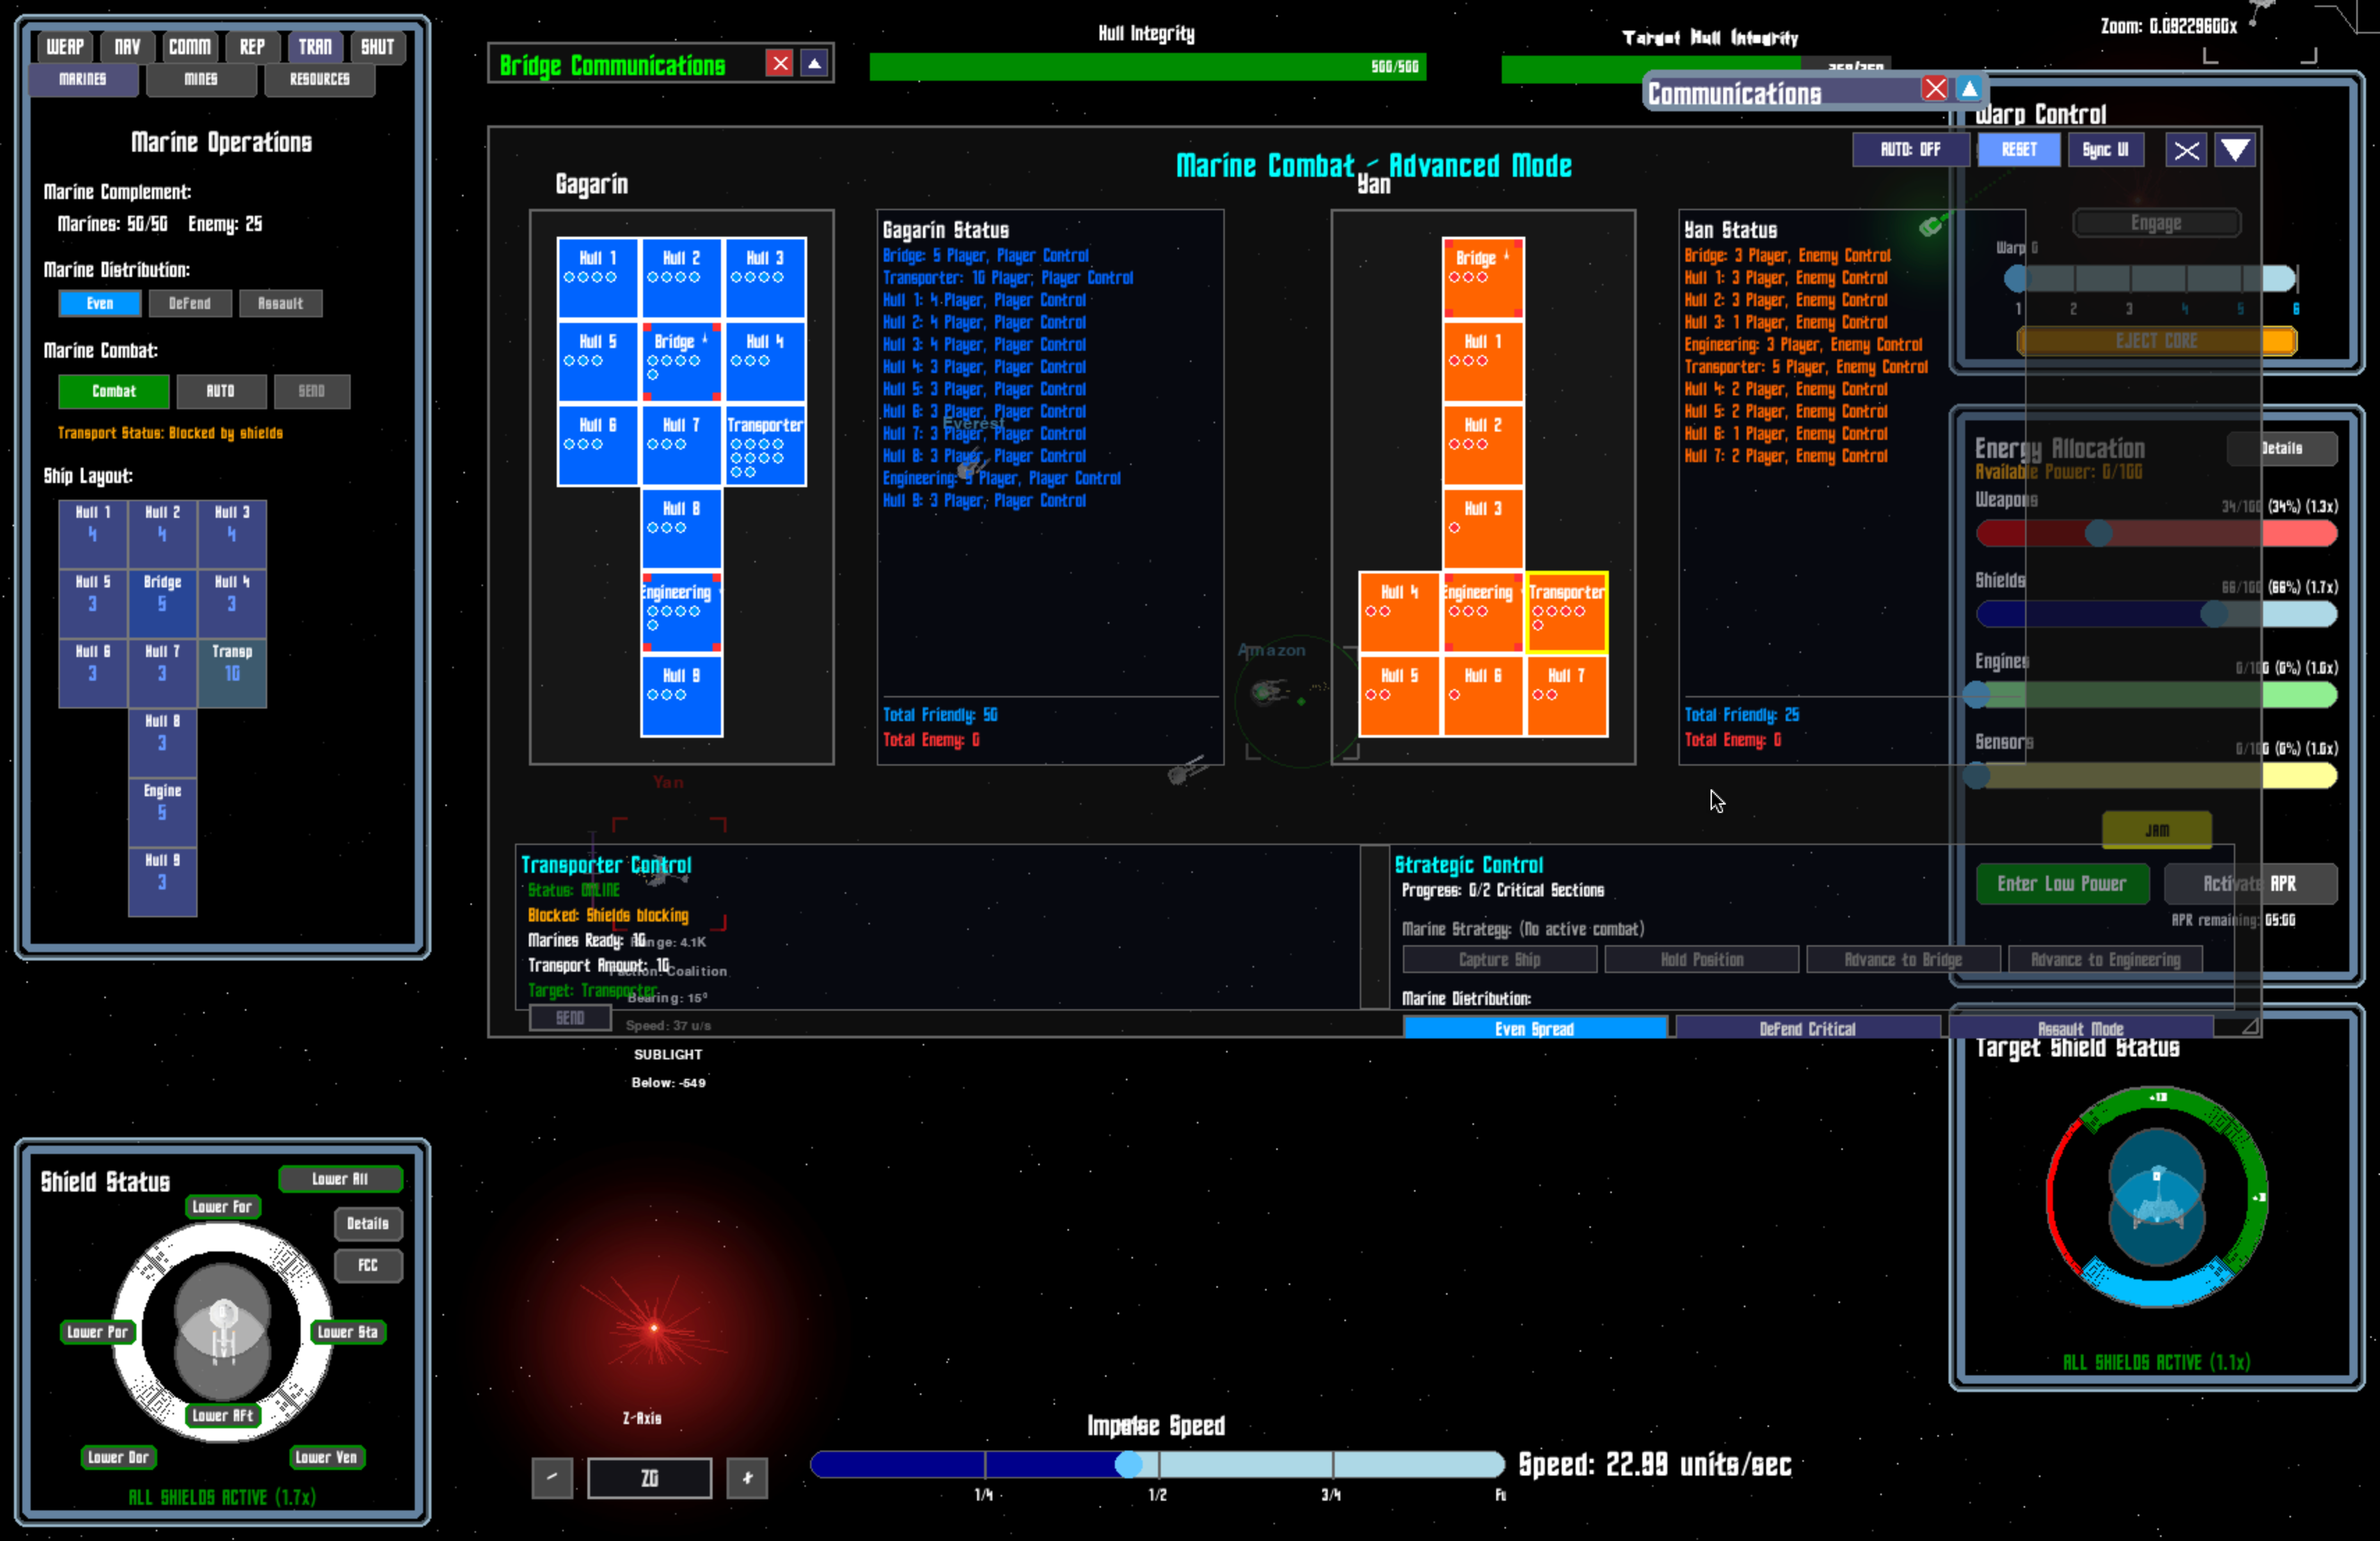This screenshot has height=1541, width=2380.
Task: Click the Z-Axis plus button
Action: point(747,1477)
